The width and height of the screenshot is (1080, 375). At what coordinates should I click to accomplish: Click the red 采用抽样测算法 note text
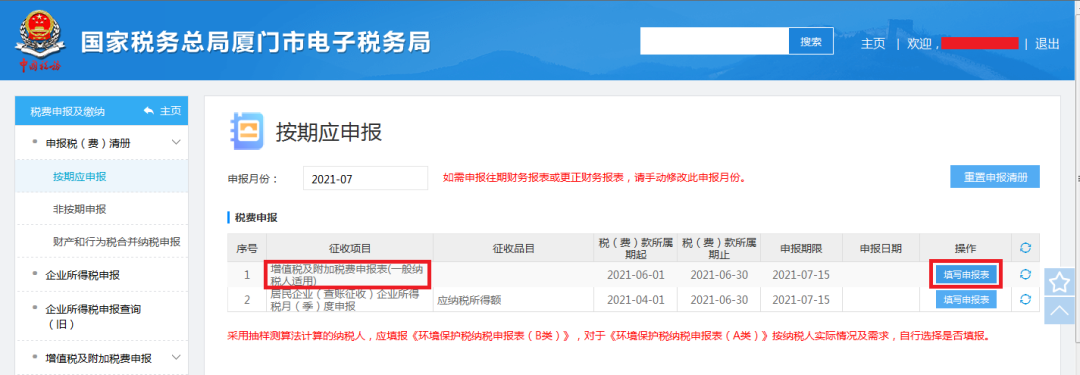pos(608,337)
